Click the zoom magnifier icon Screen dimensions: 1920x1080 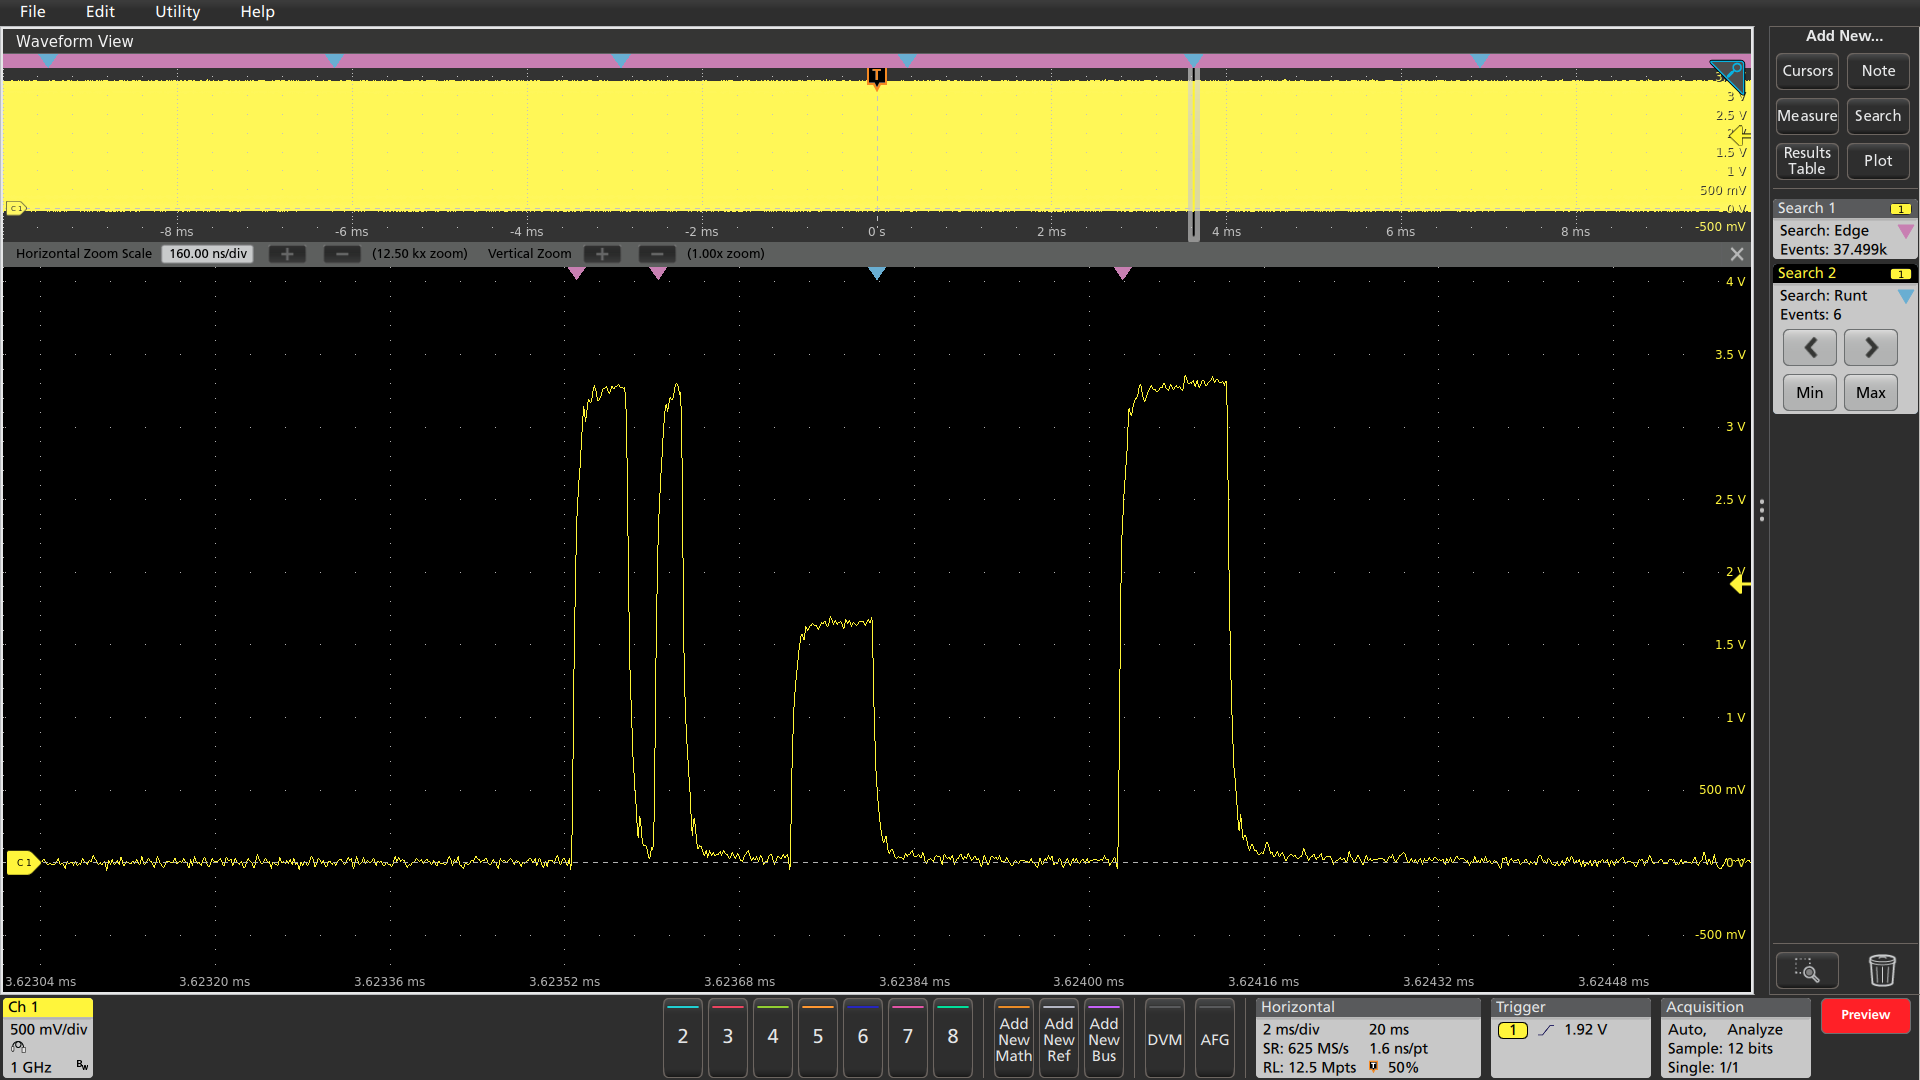point(1806,970)
